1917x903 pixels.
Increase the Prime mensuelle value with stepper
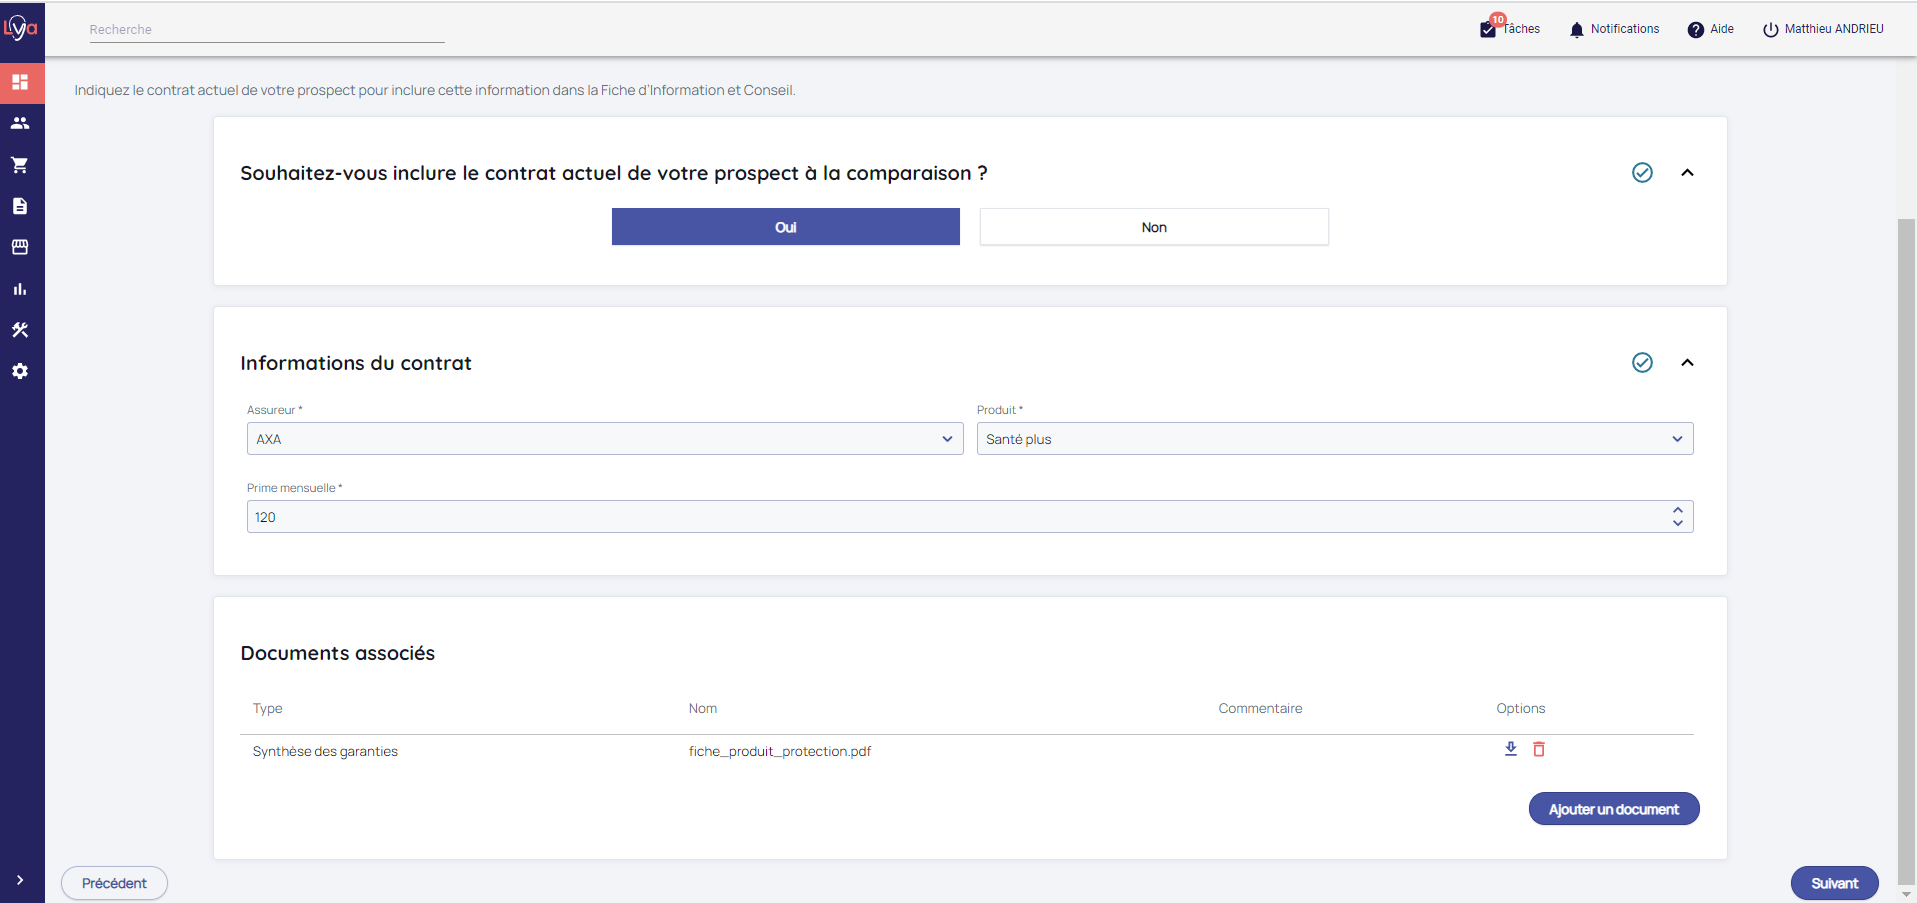1677,511
